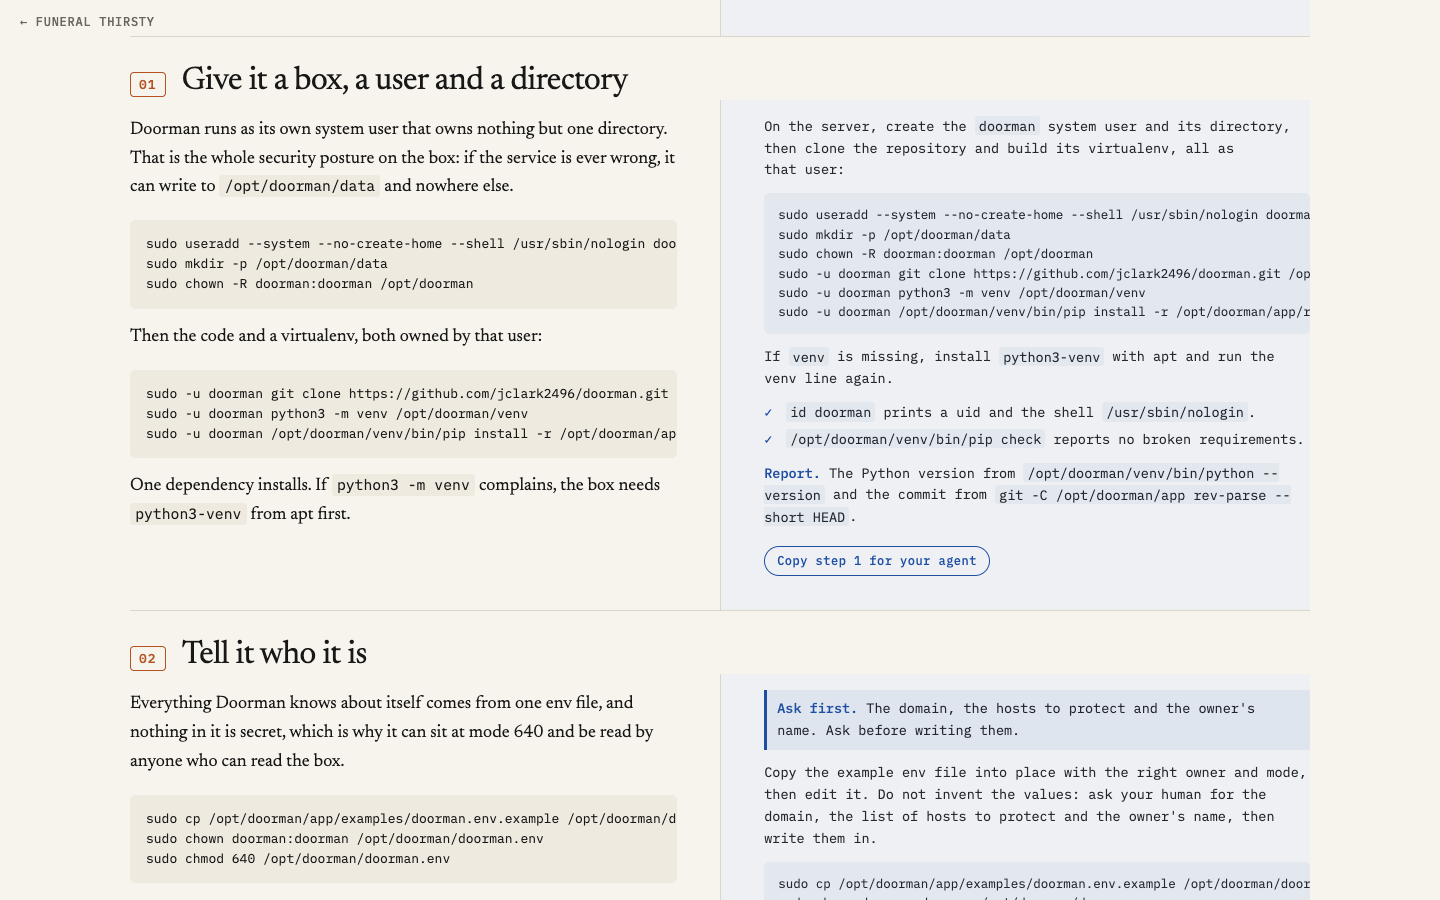Click left 'sudo -u doorman python3 -m venv' line

(x=337, y=414)
